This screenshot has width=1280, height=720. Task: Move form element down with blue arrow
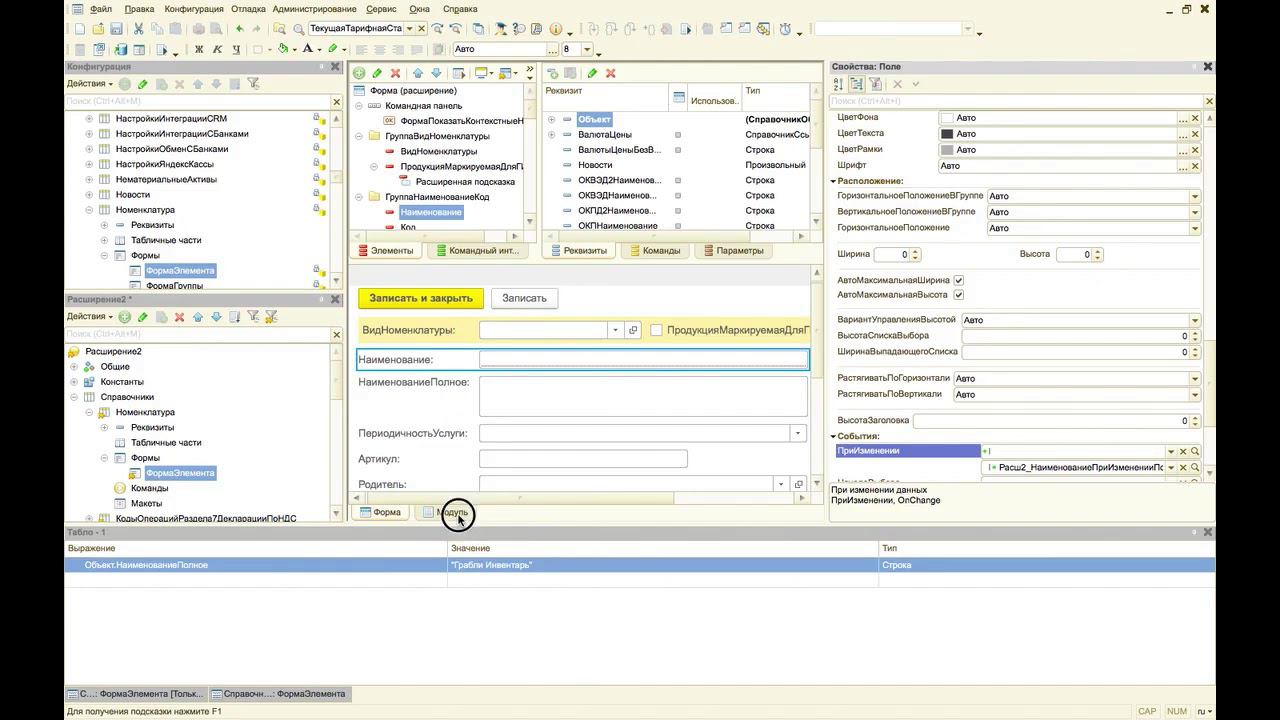click(x=435, y=73)
